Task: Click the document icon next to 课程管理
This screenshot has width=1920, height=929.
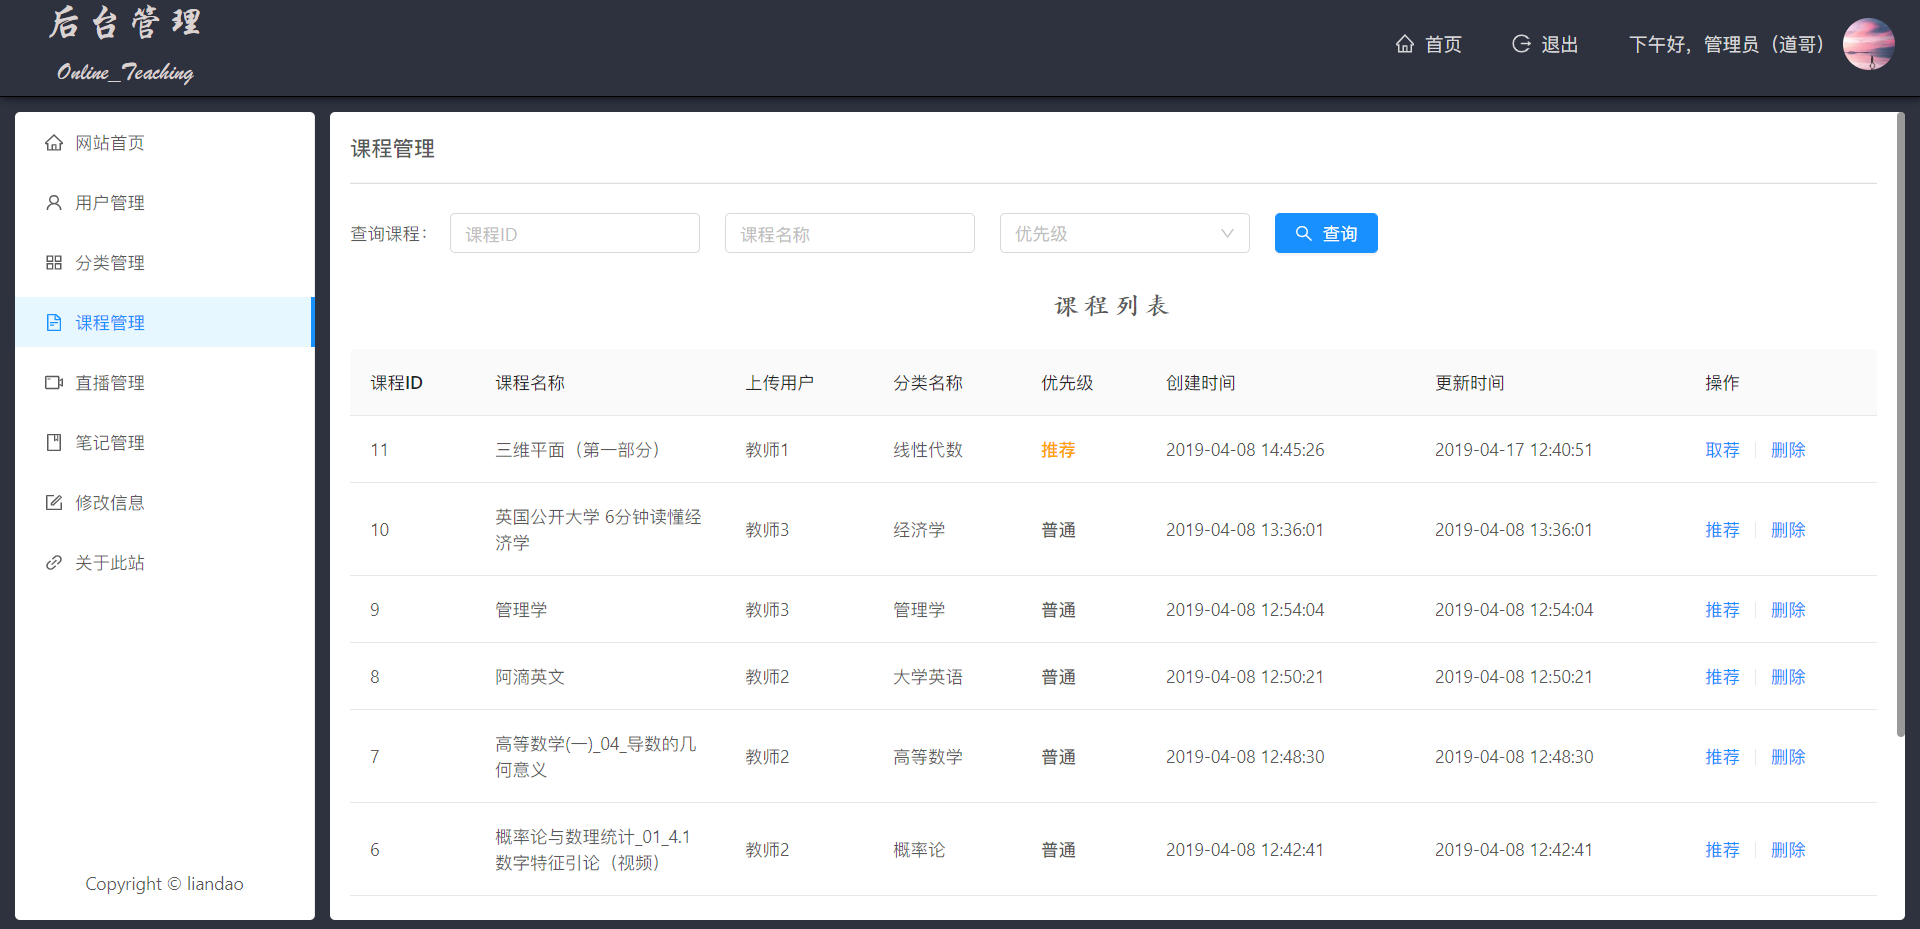Action: 54,323
